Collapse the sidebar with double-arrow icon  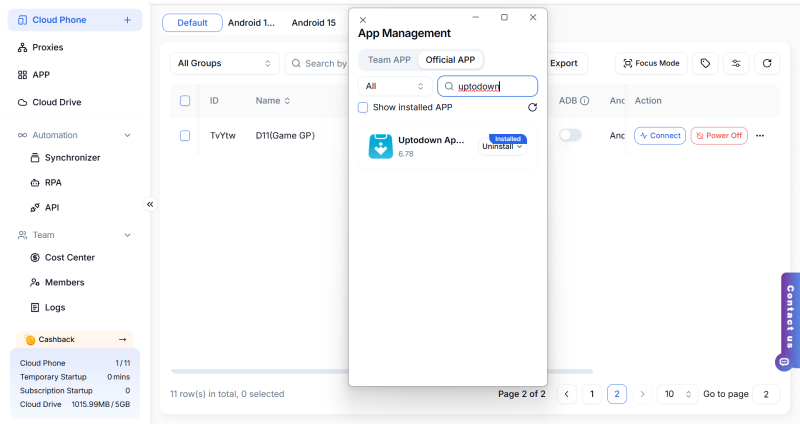pos(150,204)
